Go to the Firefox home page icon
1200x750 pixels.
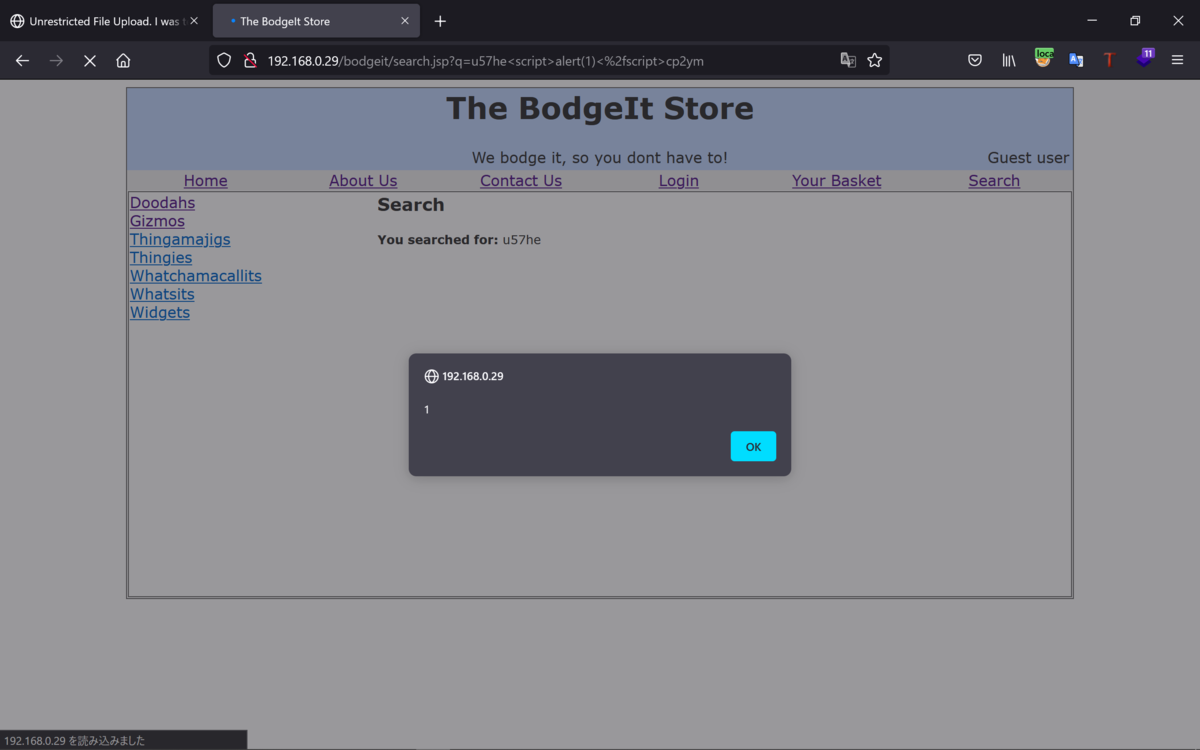tap(123, 61)
